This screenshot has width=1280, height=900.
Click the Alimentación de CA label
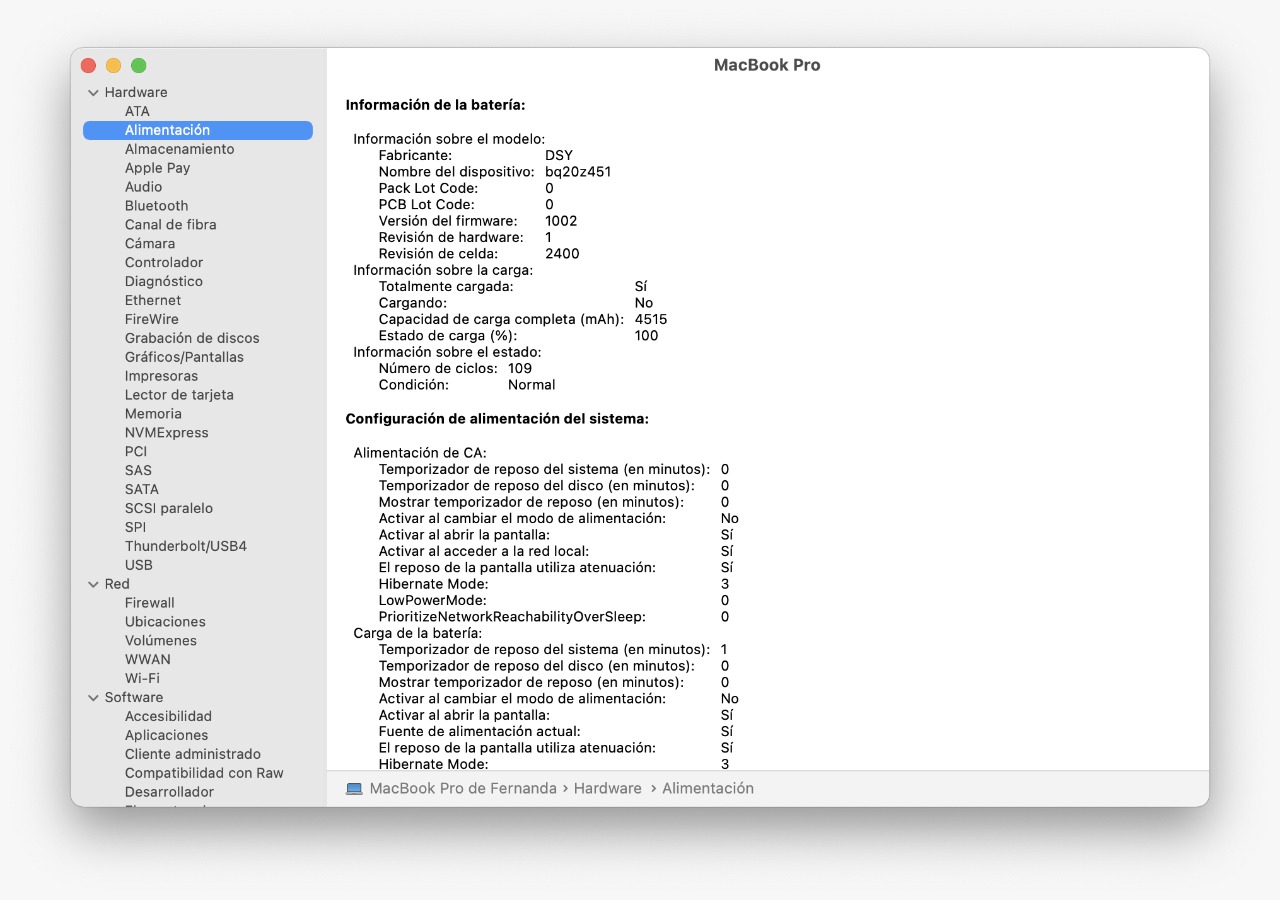point(420,453)
